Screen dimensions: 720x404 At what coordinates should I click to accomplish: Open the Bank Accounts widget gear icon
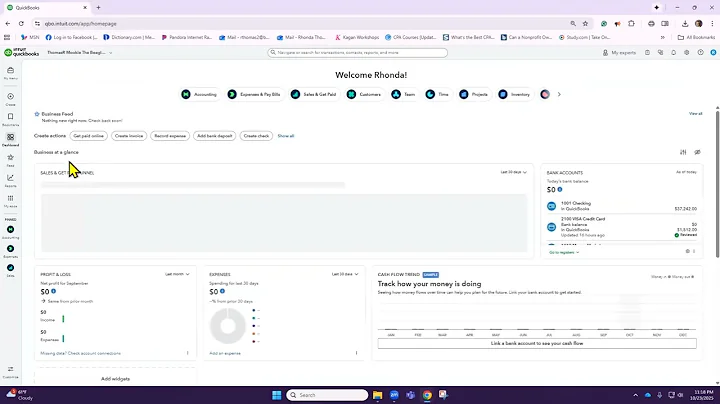click(687, 251)
